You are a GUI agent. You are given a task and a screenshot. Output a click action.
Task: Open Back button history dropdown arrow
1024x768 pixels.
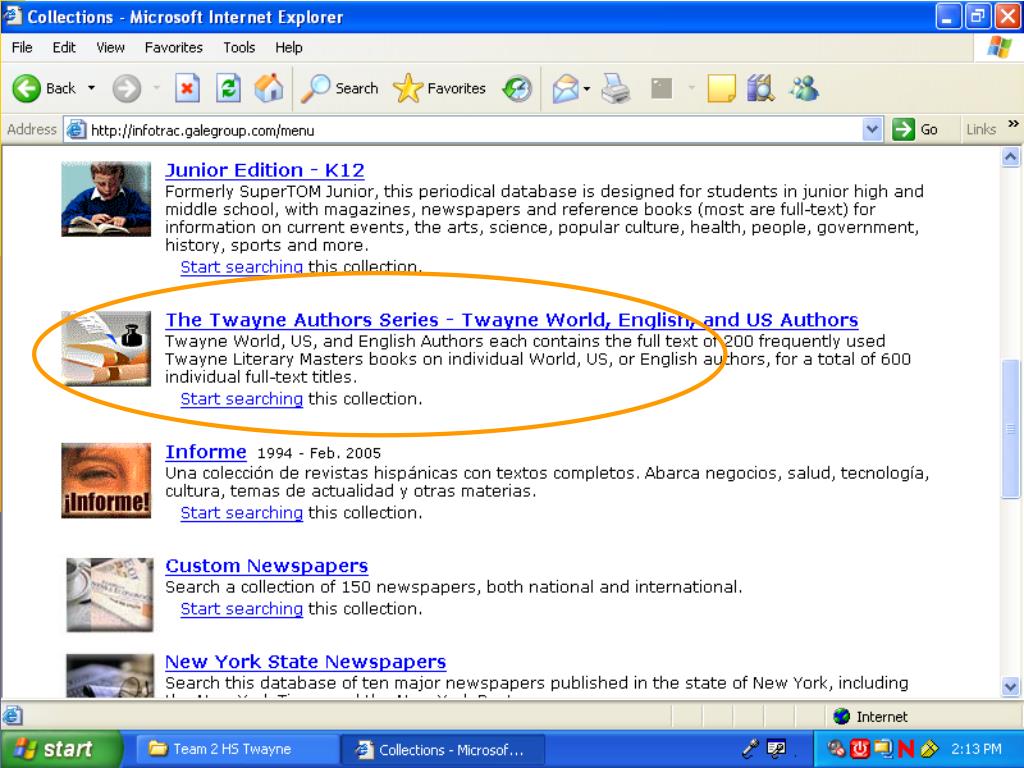click(x=91, y=88)
